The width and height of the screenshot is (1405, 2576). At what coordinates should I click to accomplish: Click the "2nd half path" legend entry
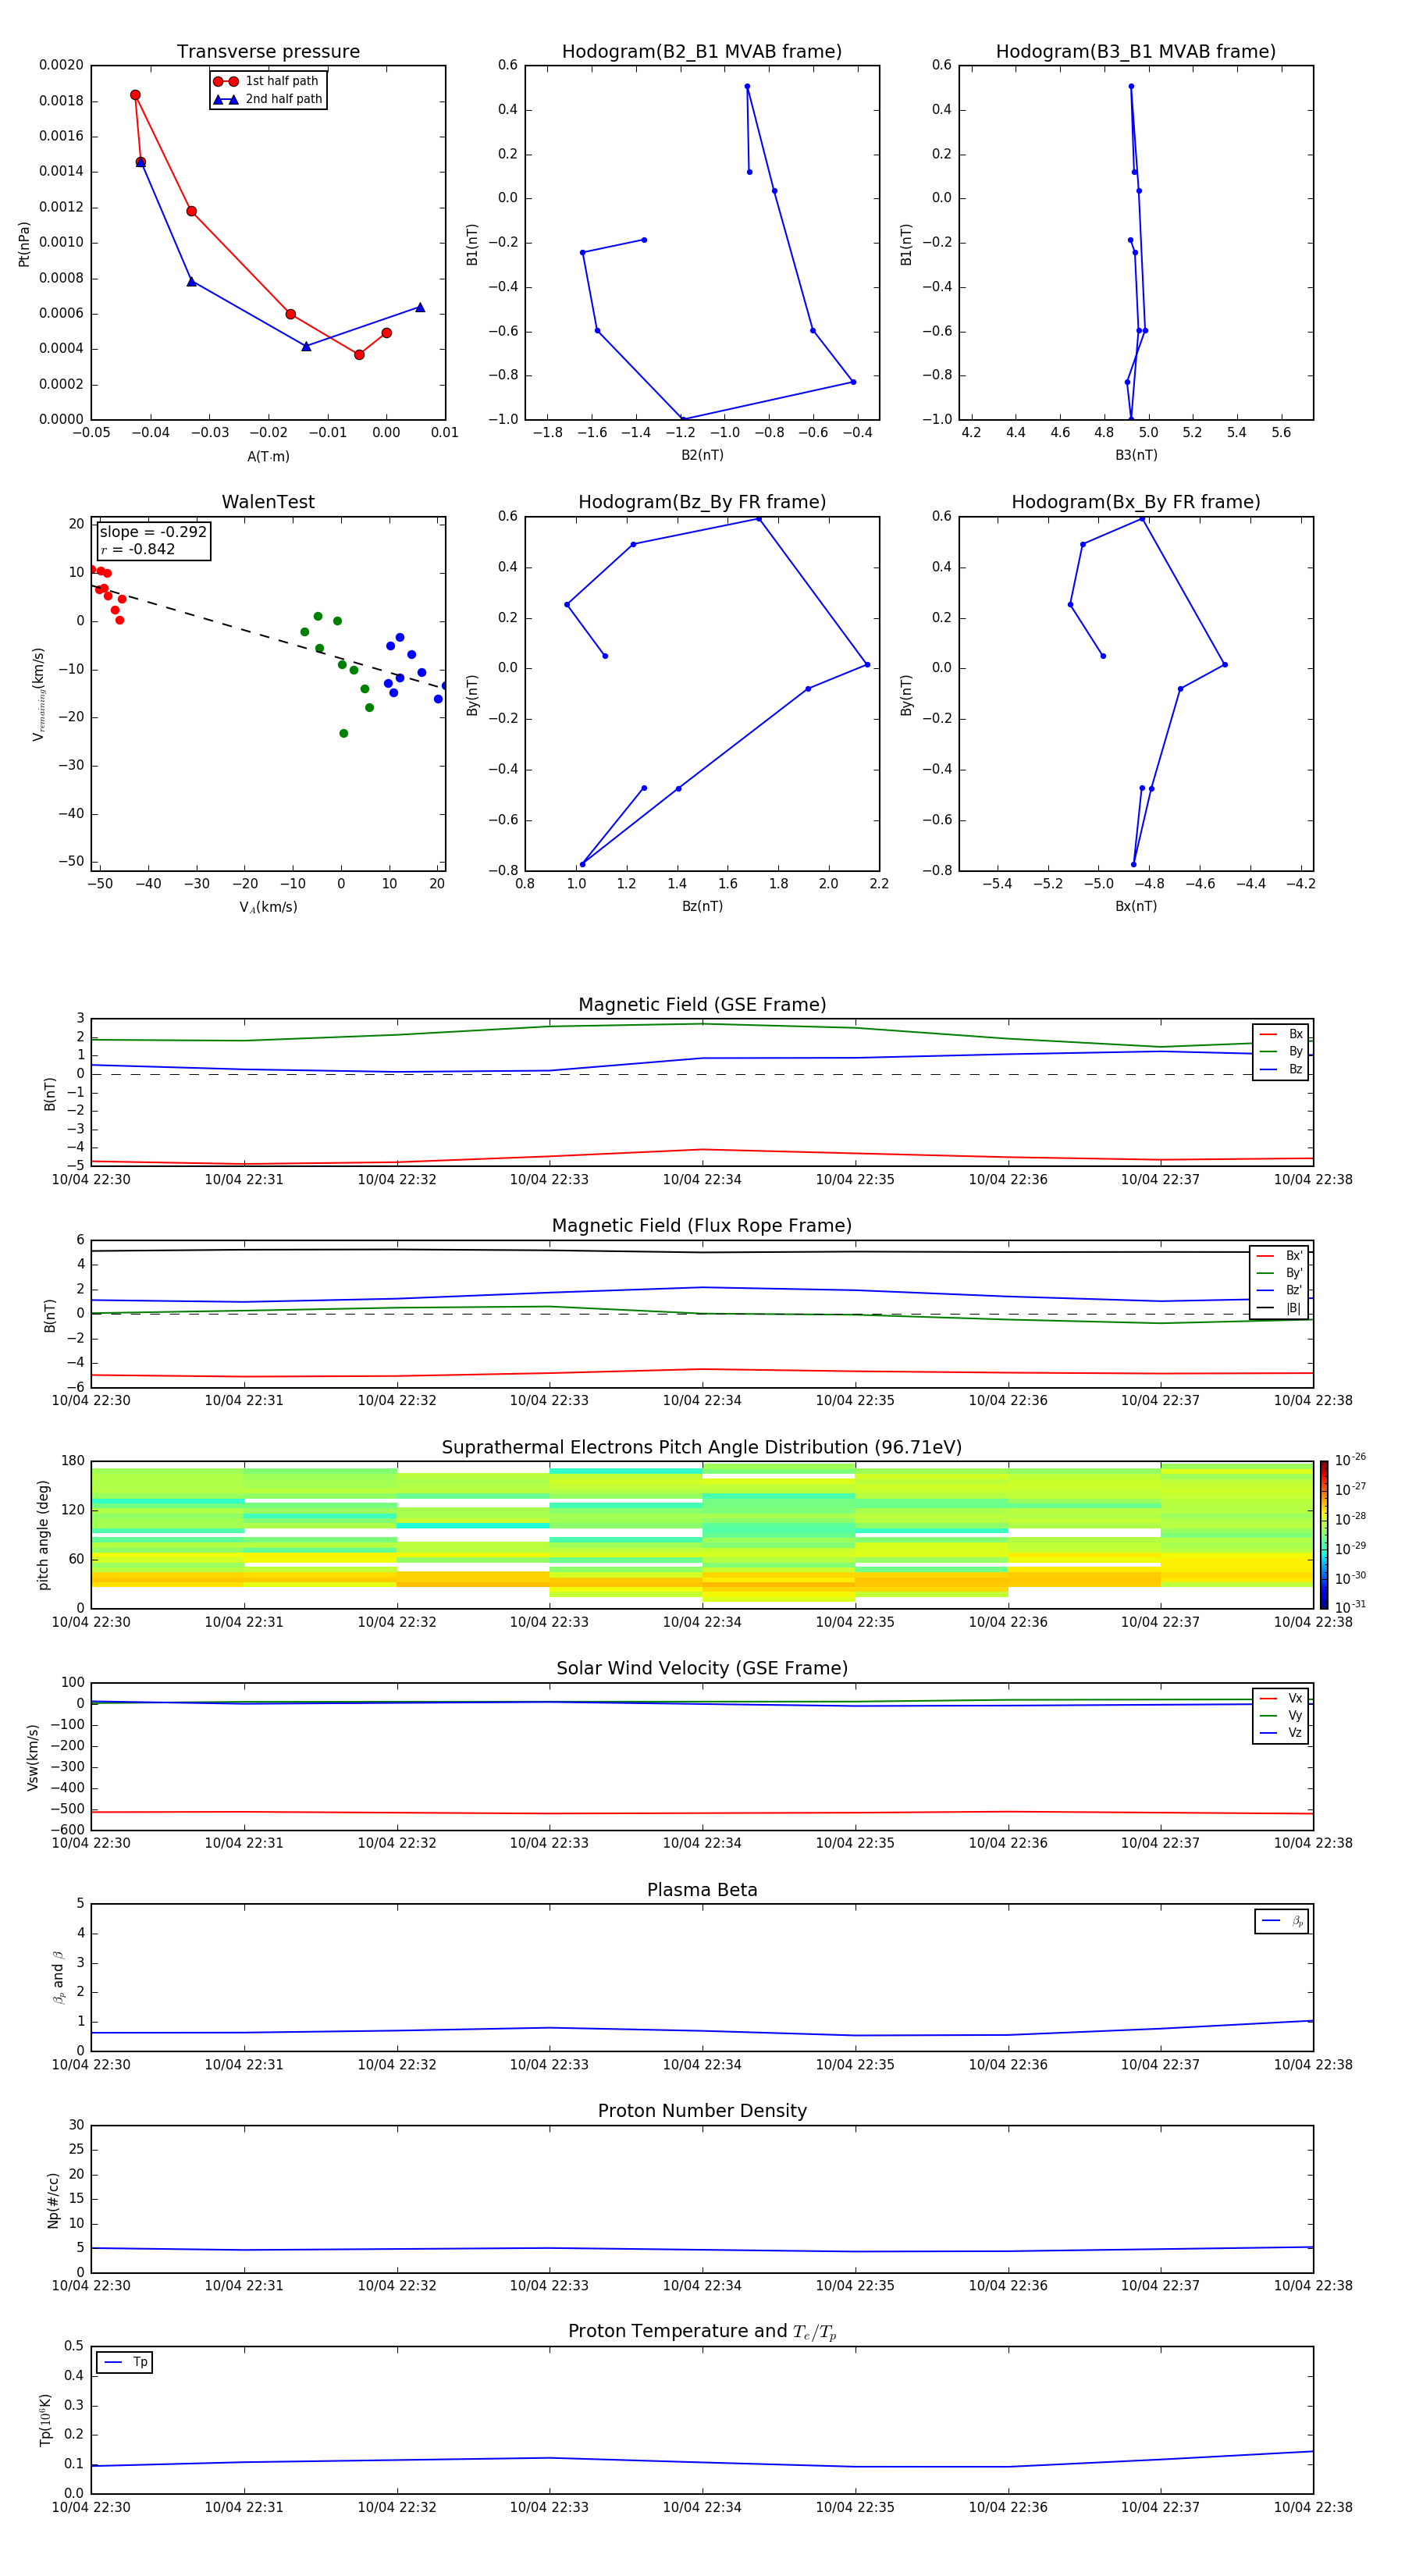point(268,99)
